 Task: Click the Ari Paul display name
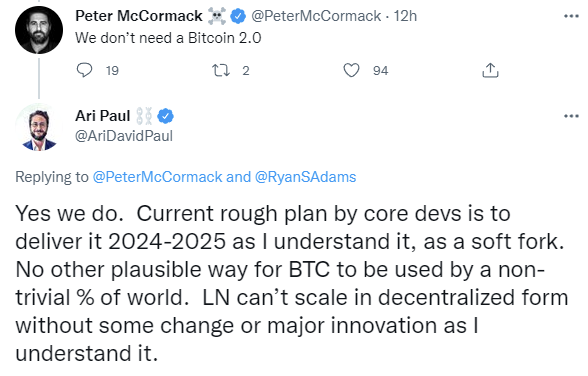[x=103, y=116]
